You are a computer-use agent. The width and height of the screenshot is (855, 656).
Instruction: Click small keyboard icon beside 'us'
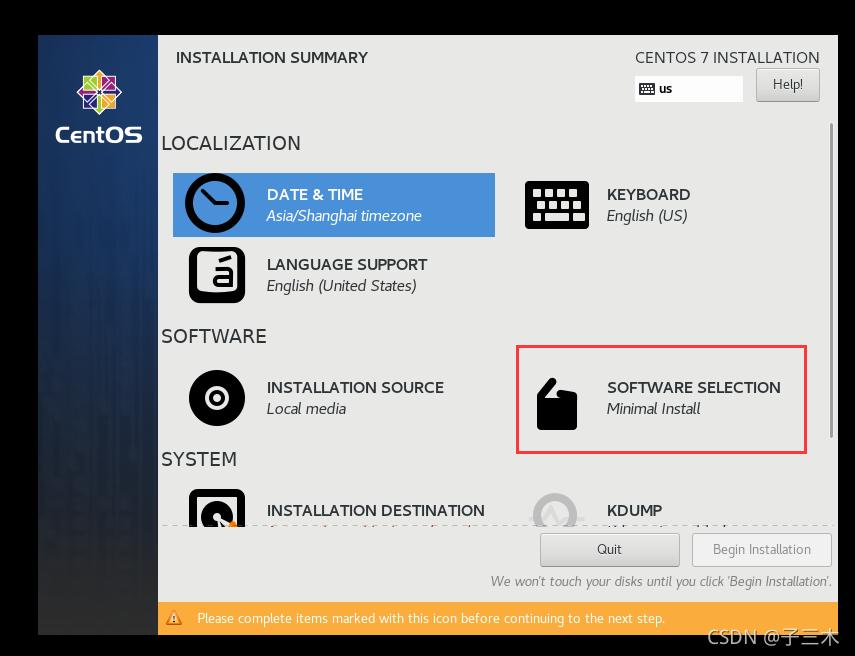click(647, 89)
